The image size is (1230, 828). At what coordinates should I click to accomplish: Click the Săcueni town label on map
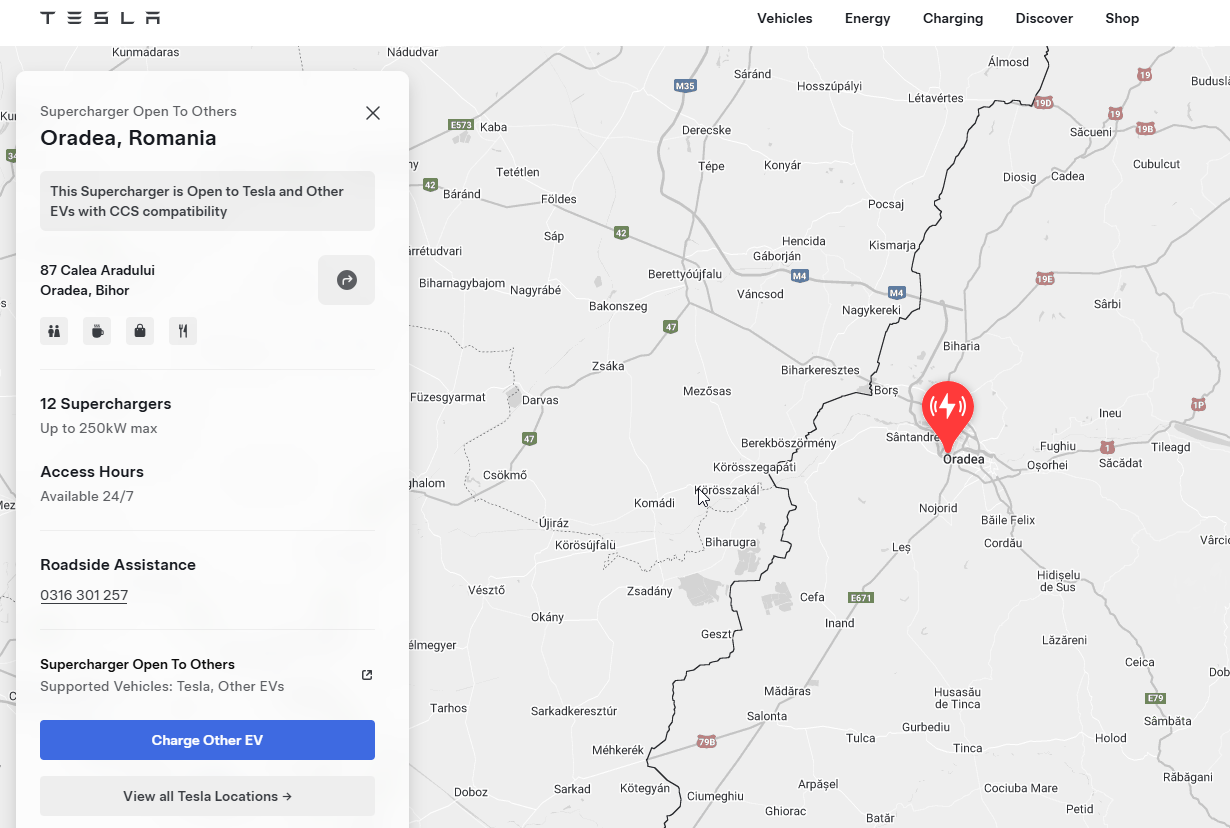click(x=1090, y=132)
